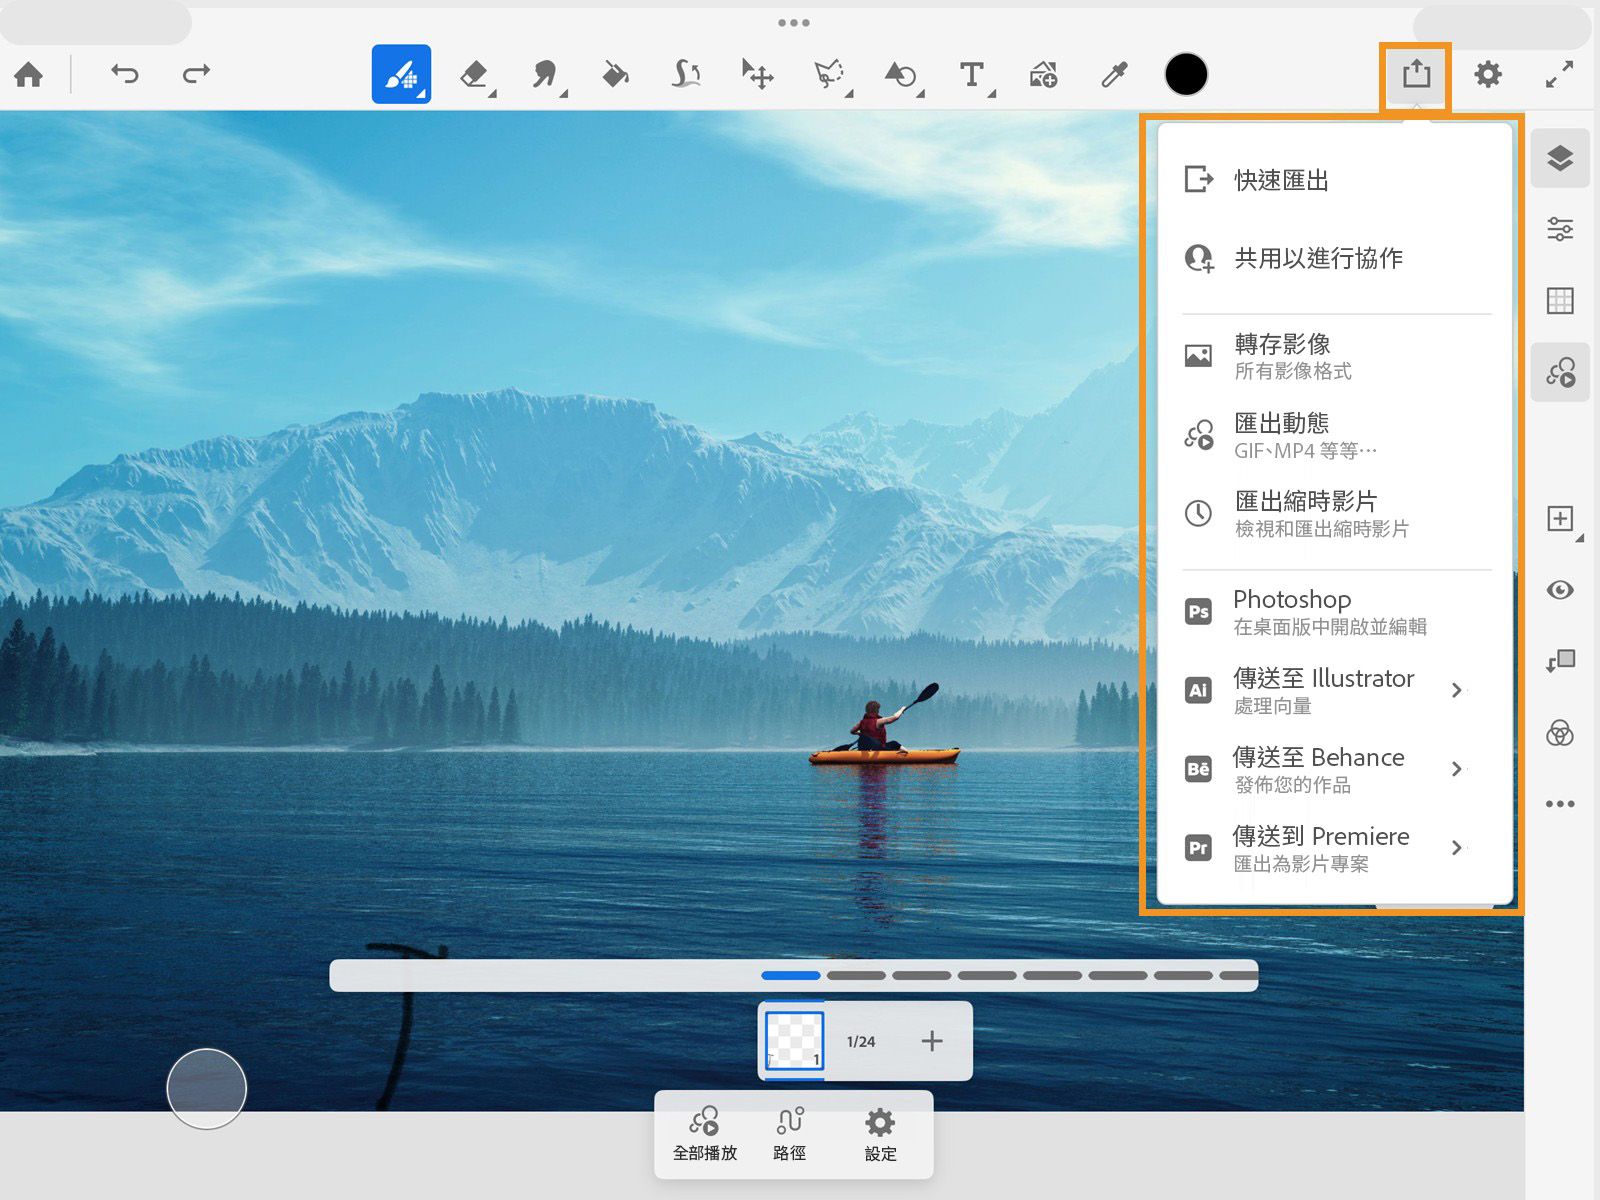Select the move transform tool

(757, 74)
